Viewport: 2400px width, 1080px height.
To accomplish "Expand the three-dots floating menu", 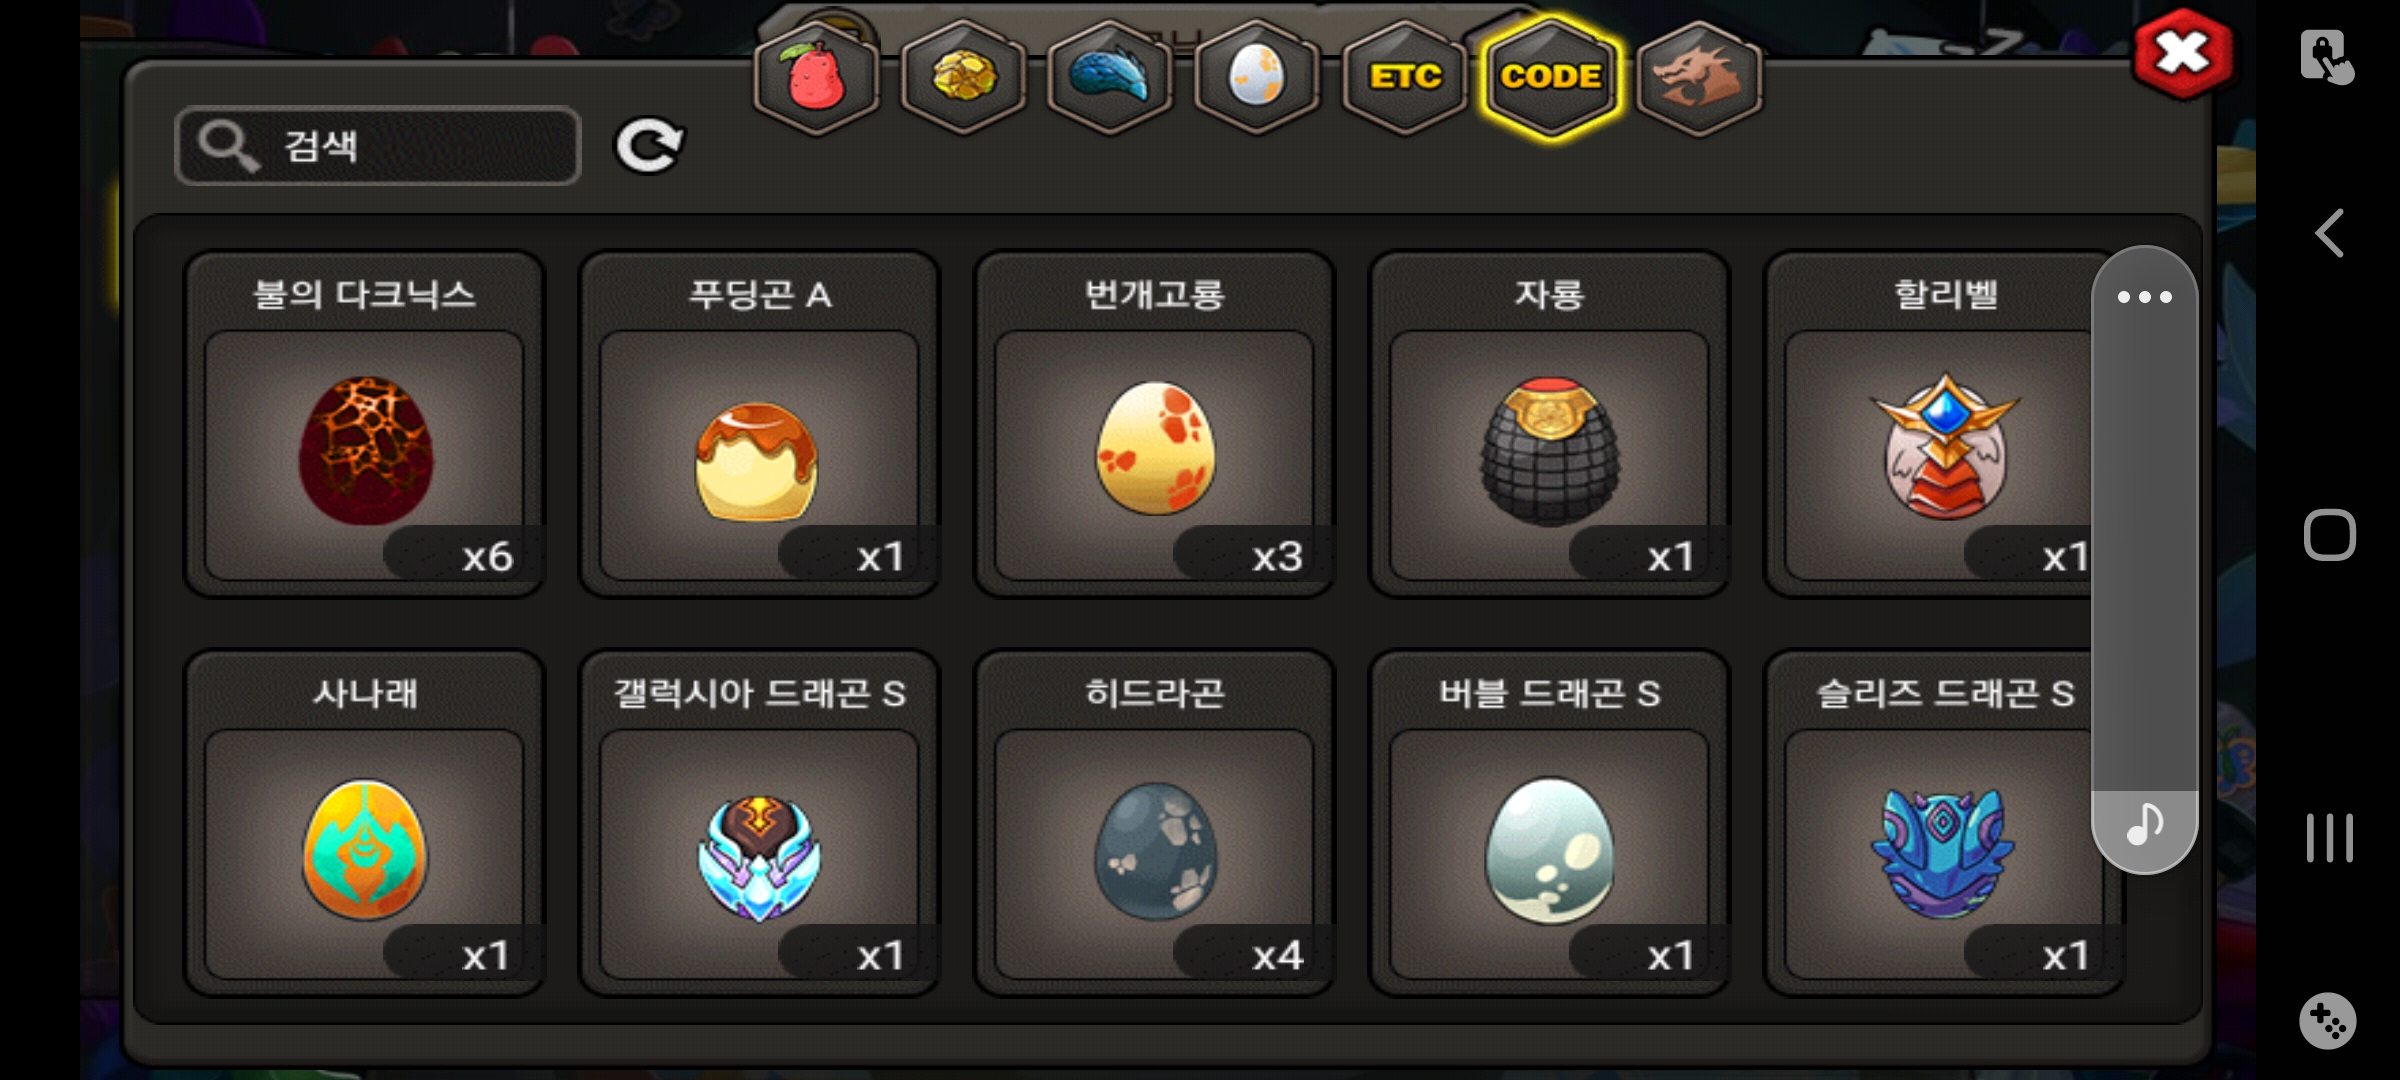I will pyautogui.click(x=2144, y=297).
